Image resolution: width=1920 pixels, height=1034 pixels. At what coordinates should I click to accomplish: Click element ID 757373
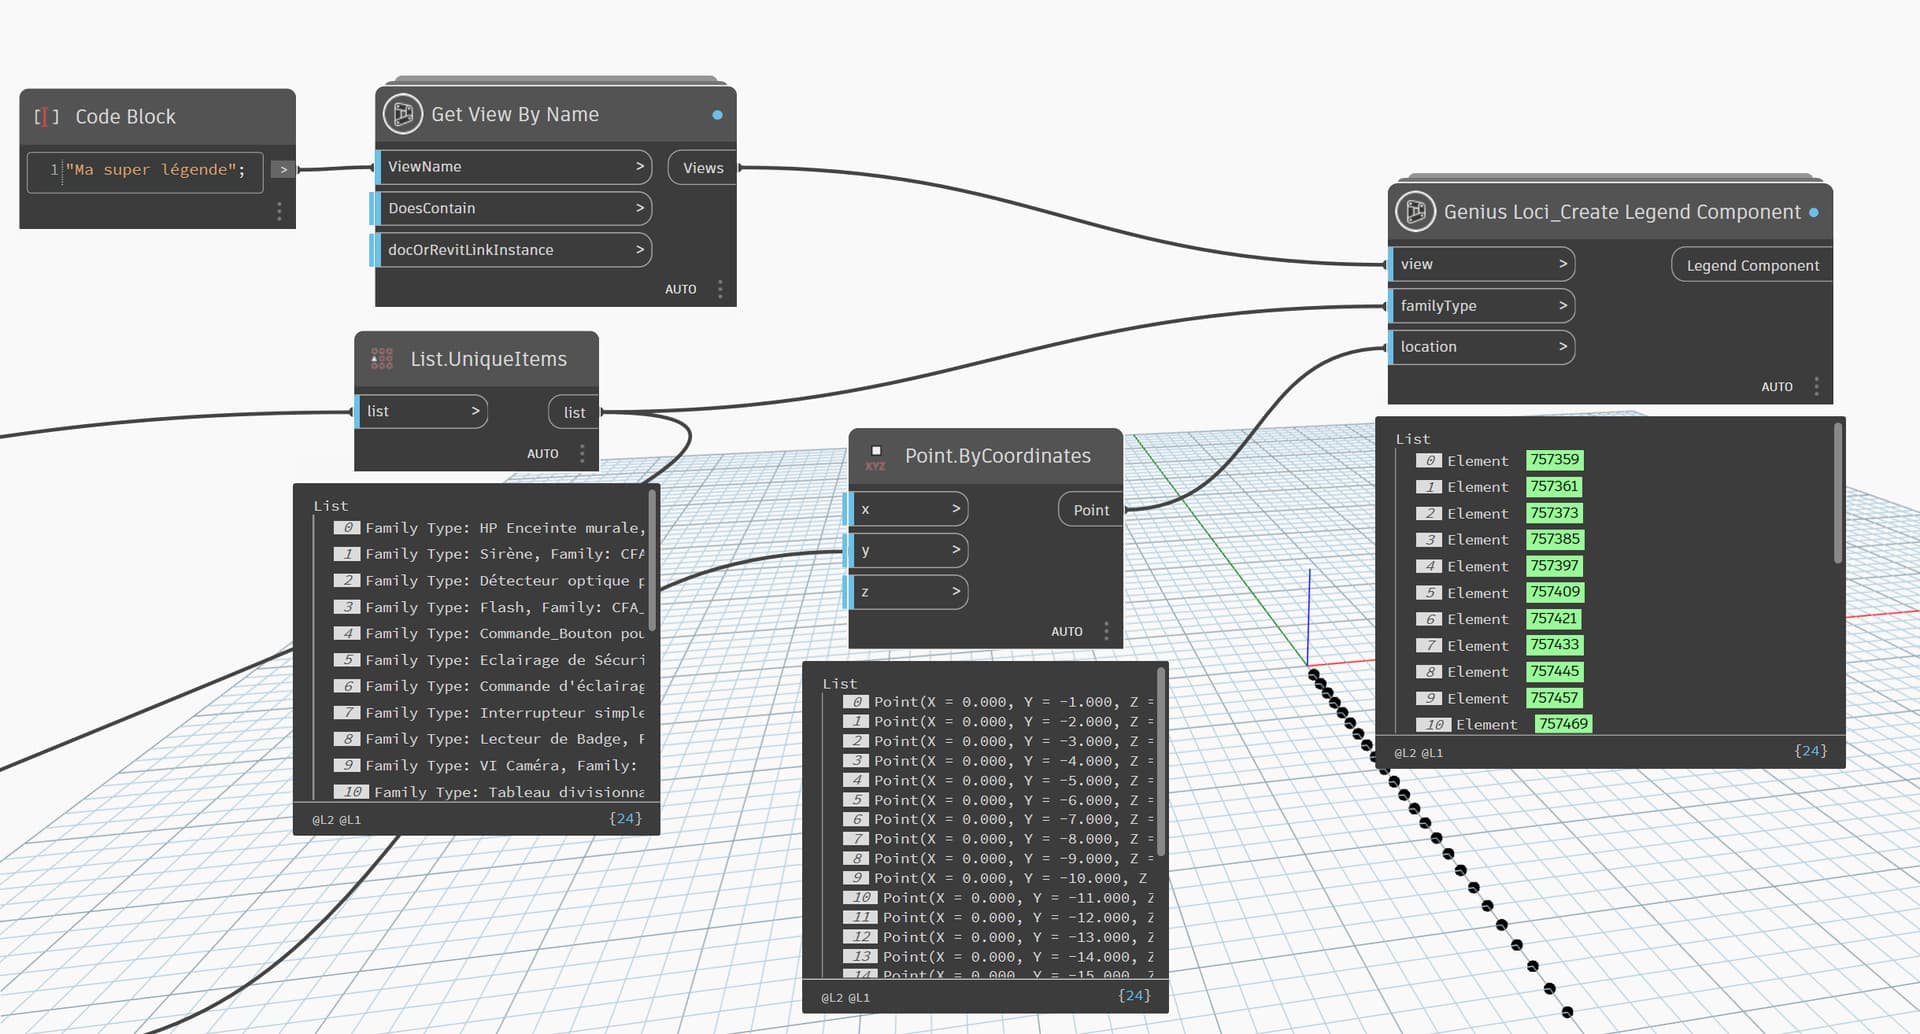[x=1554, y=513]
